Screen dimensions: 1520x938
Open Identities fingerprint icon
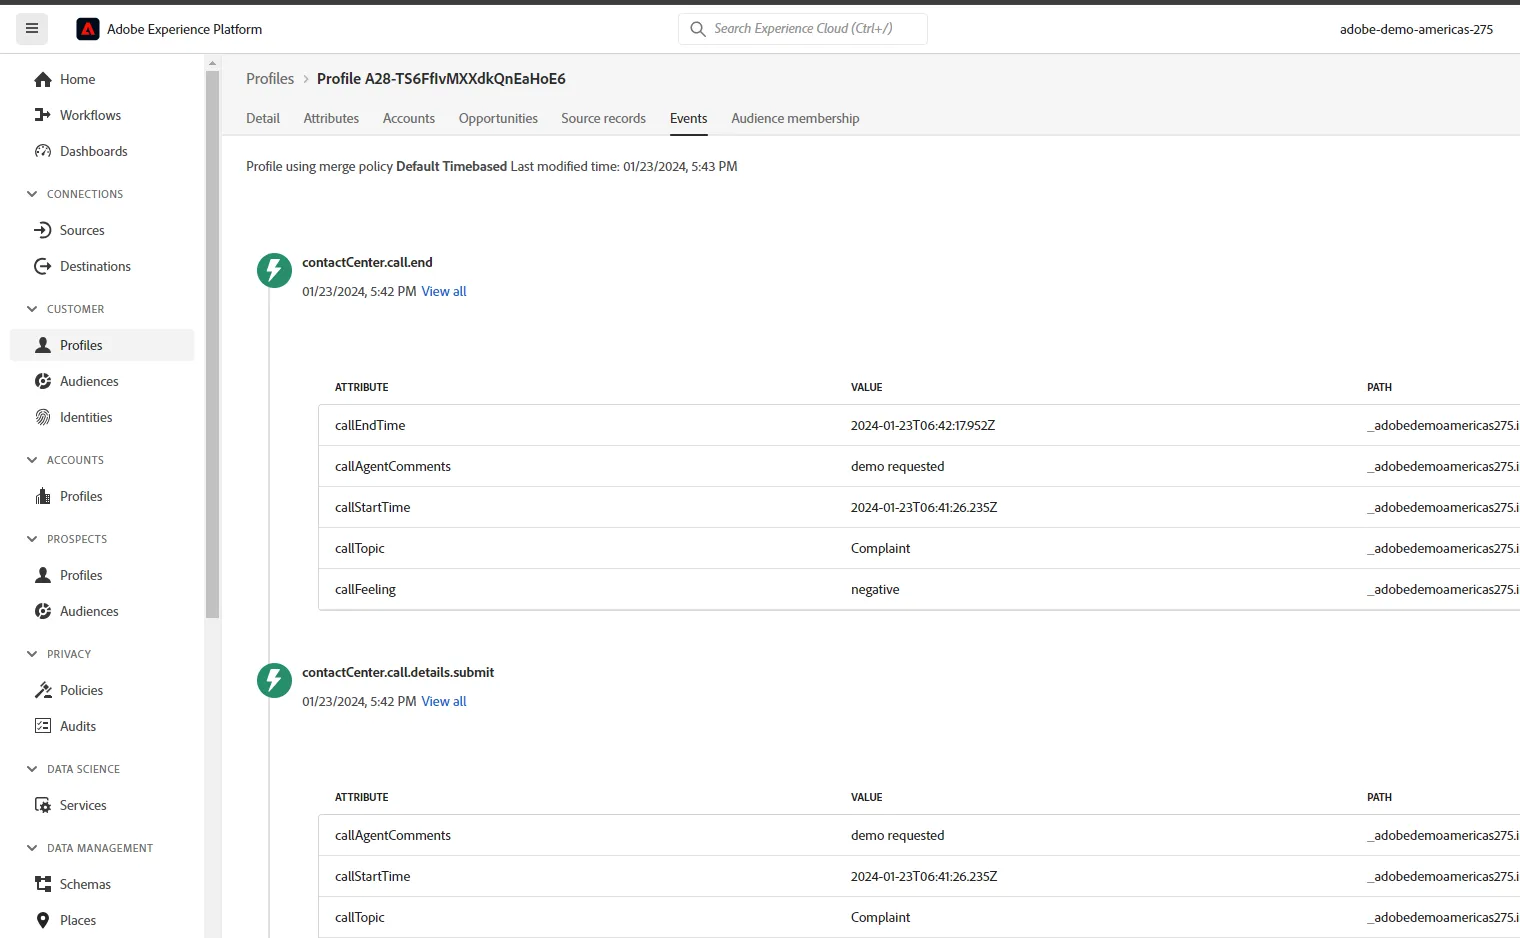coord(43,417)
